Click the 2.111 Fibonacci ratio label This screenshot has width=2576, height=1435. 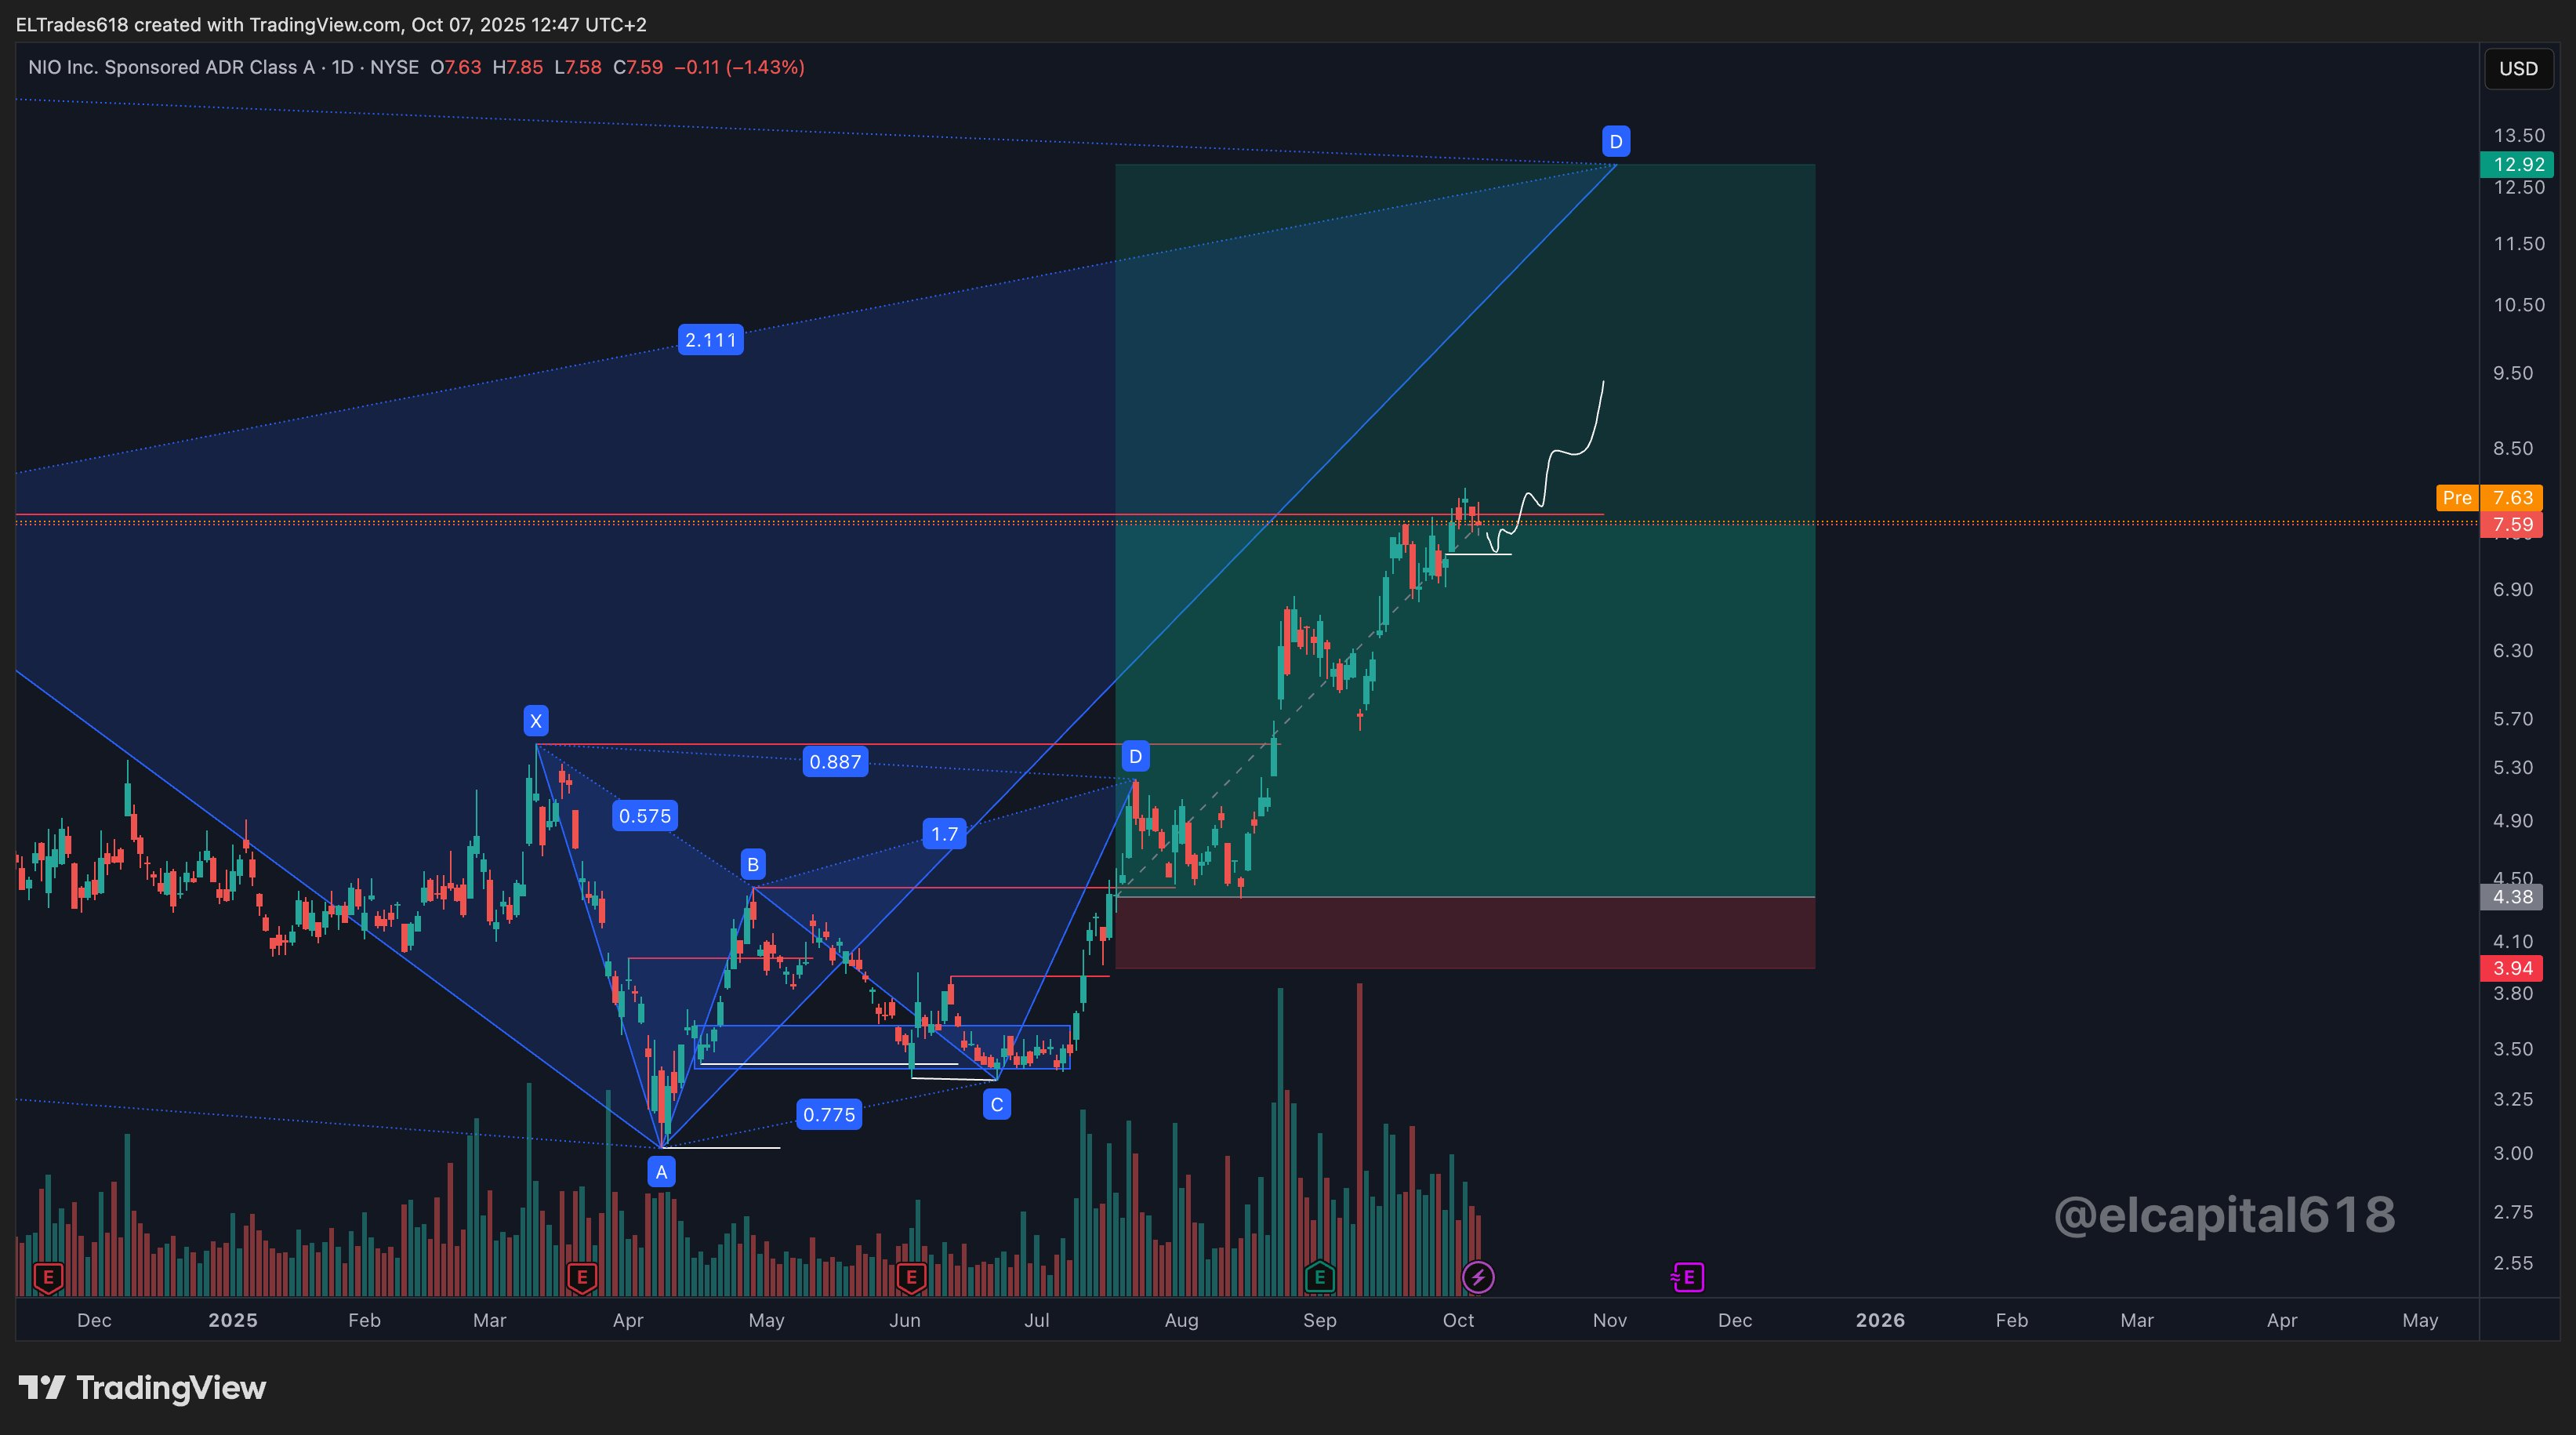tap(711, 339)
